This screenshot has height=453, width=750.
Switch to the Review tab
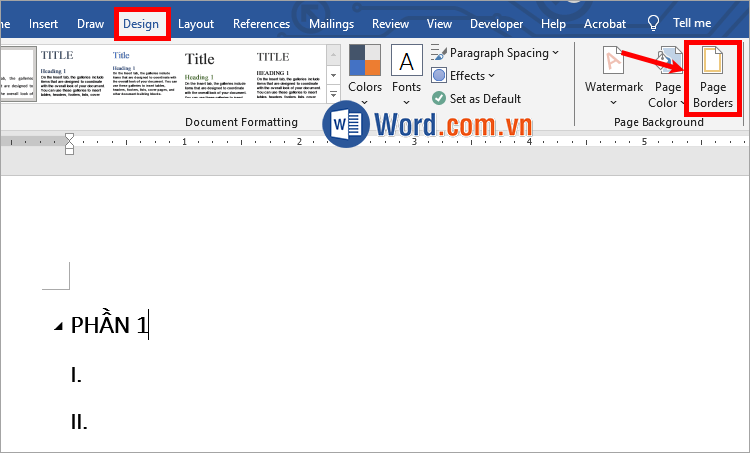(x=390, y=24)
